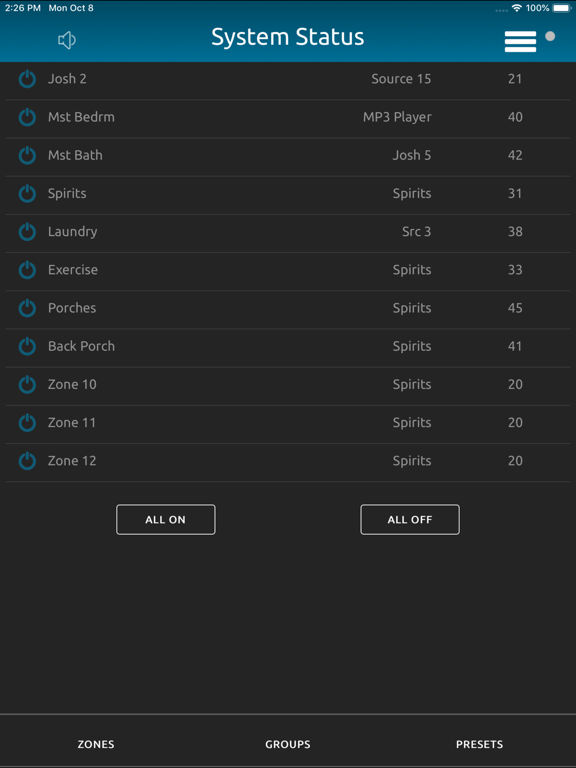Tap the Src 3 source label
576x768 pixels.
point(417,232)
